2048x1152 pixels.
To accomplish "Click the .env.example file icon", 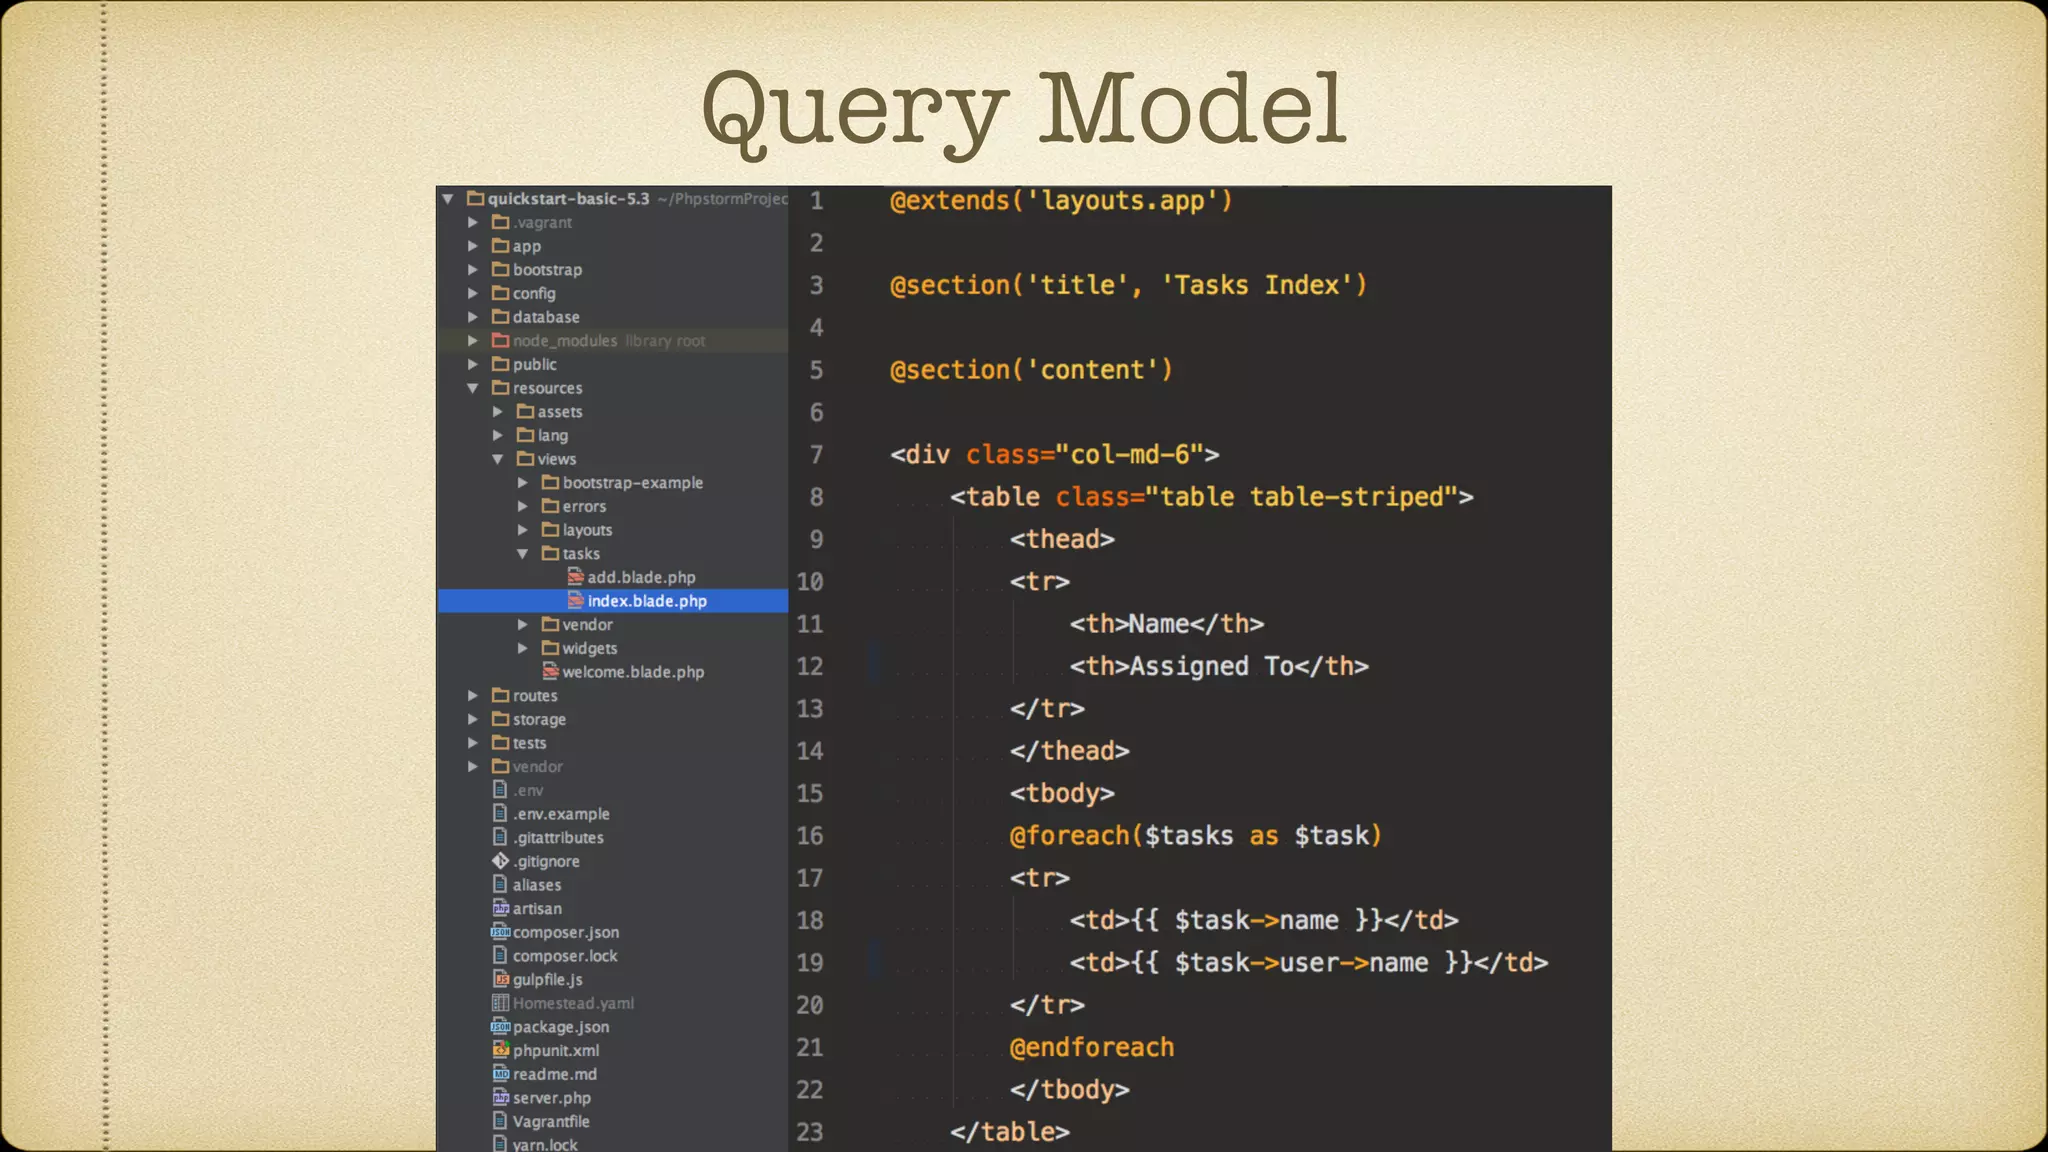I will [x=501, y=813].
